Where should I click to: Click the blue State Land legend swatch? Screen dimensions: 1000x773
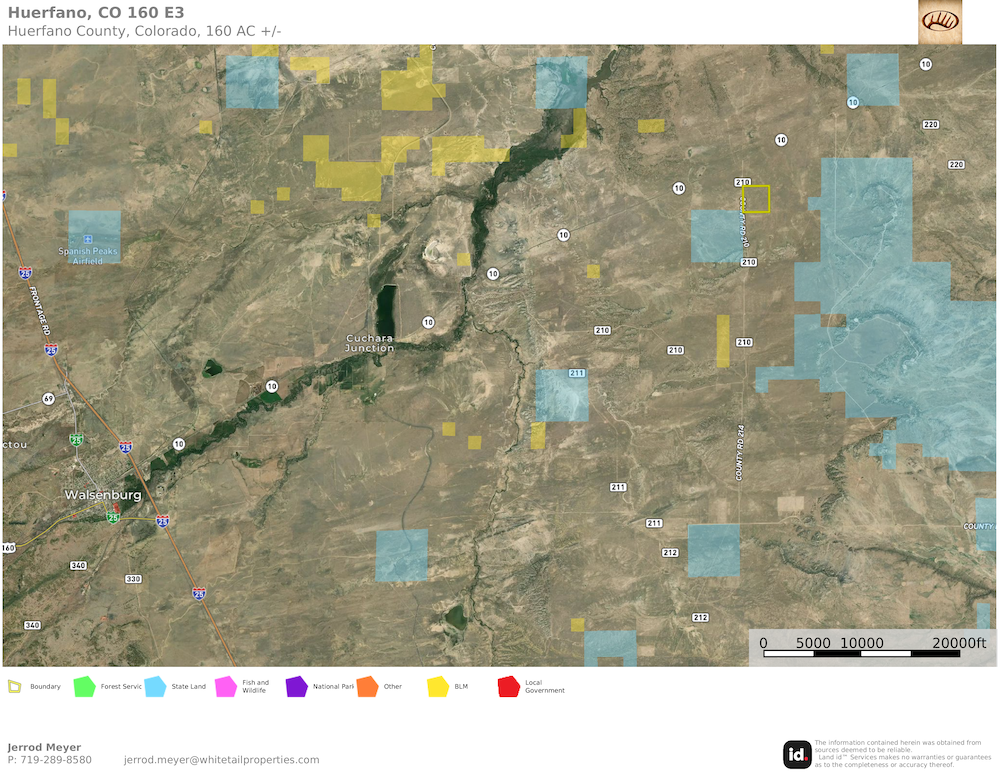click(155, 686)
